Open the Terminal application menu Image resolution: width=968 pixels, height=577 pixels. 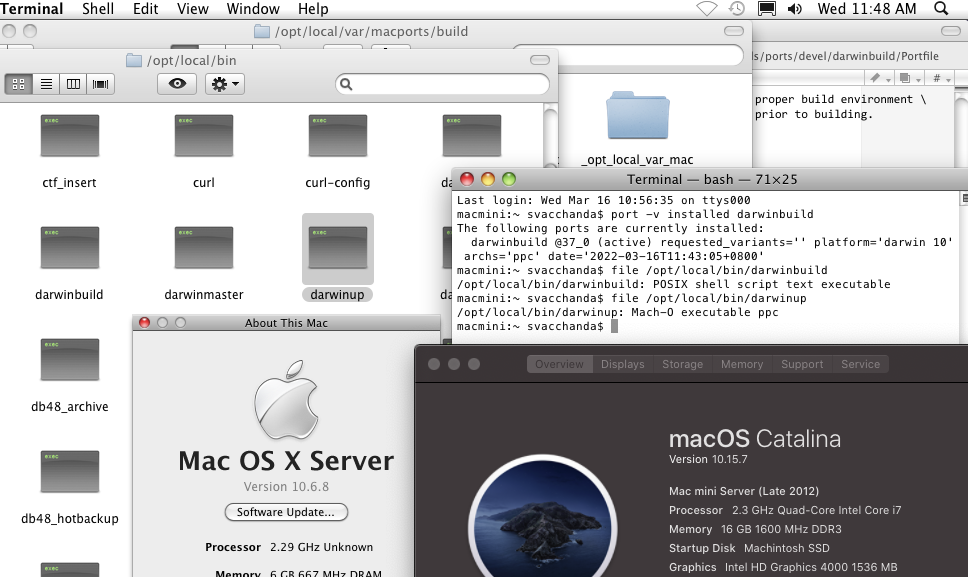click(31, 9)
